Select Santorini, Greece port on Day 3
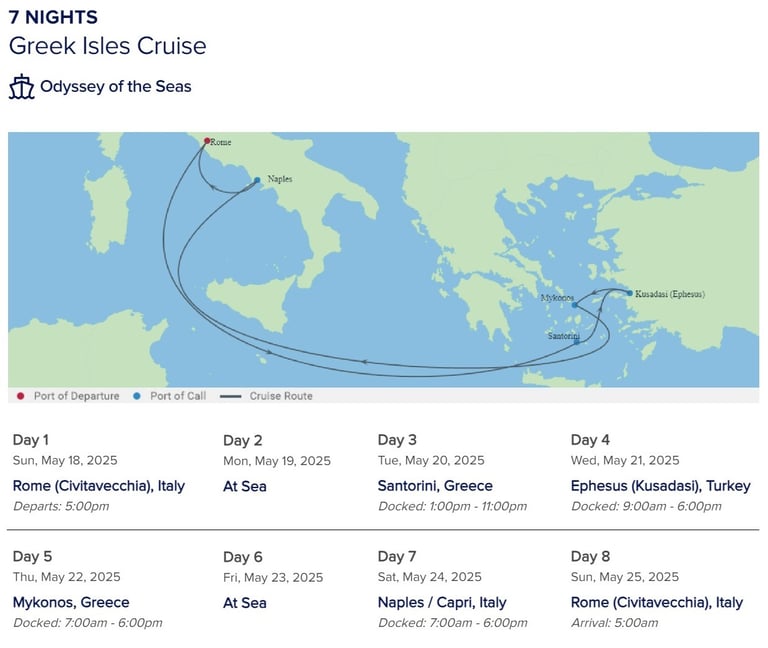The height and width of the screenshot is (648, 768). [435, 486]
